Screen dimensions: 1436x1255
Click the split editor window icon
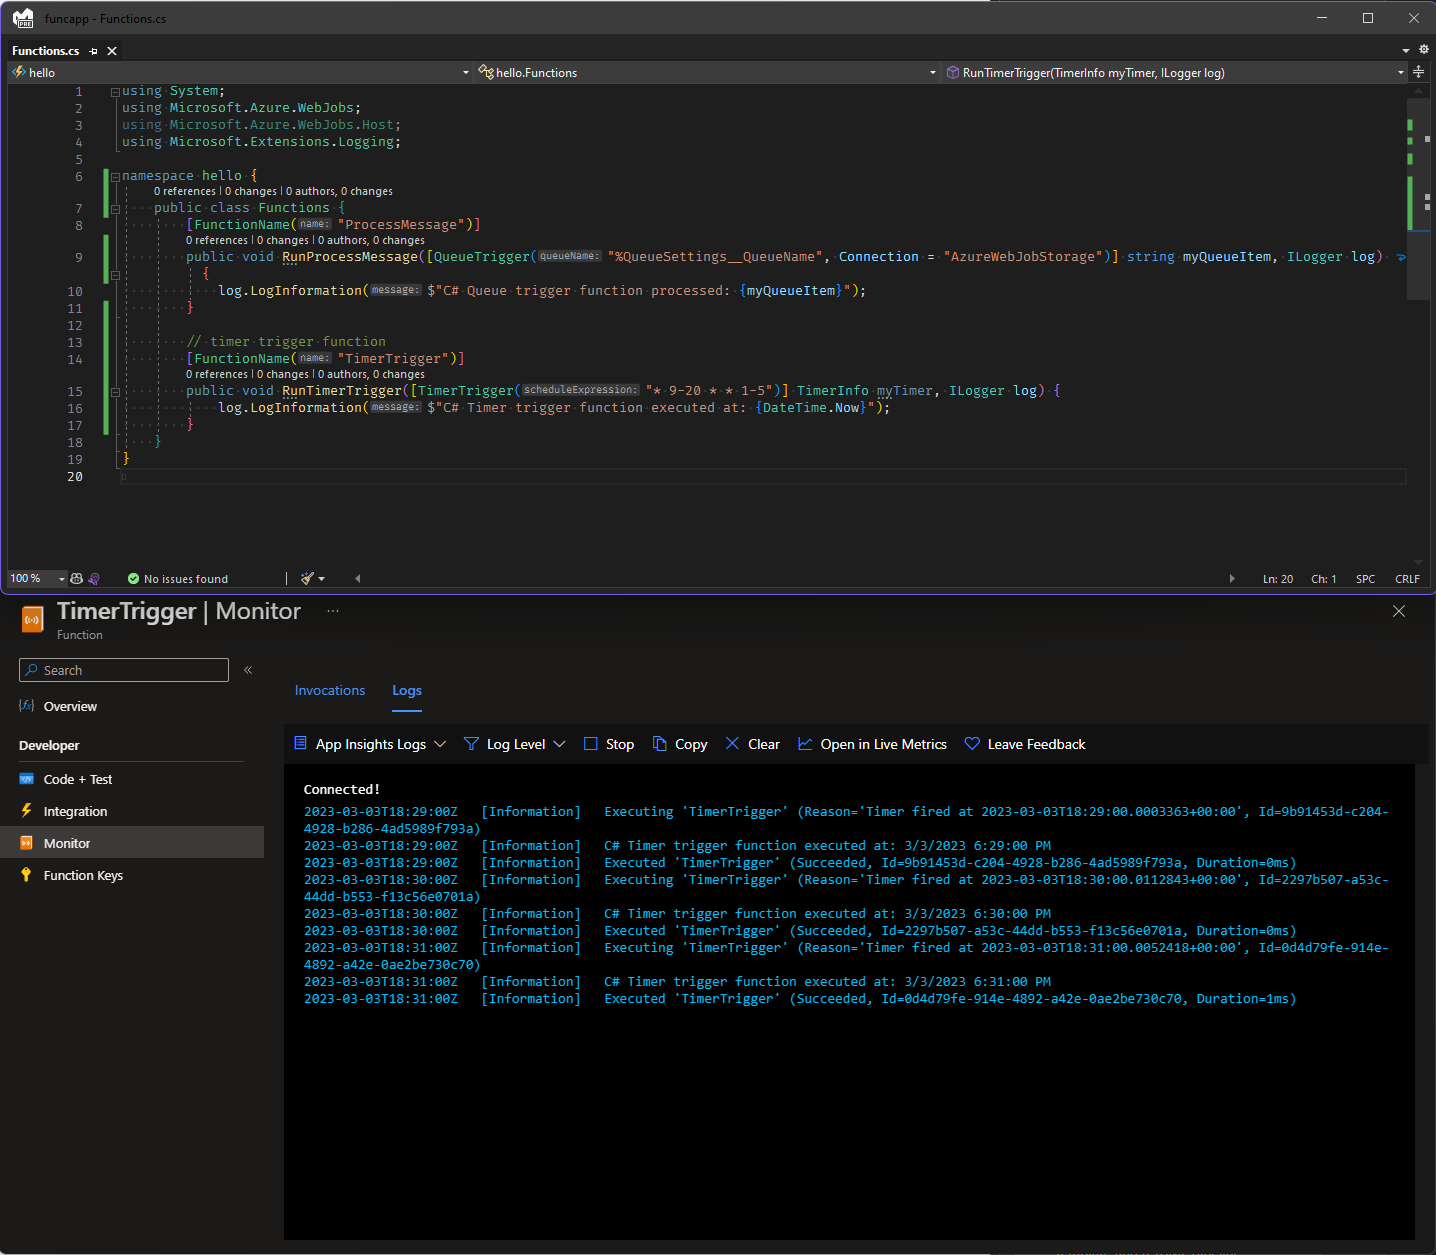1418,72
